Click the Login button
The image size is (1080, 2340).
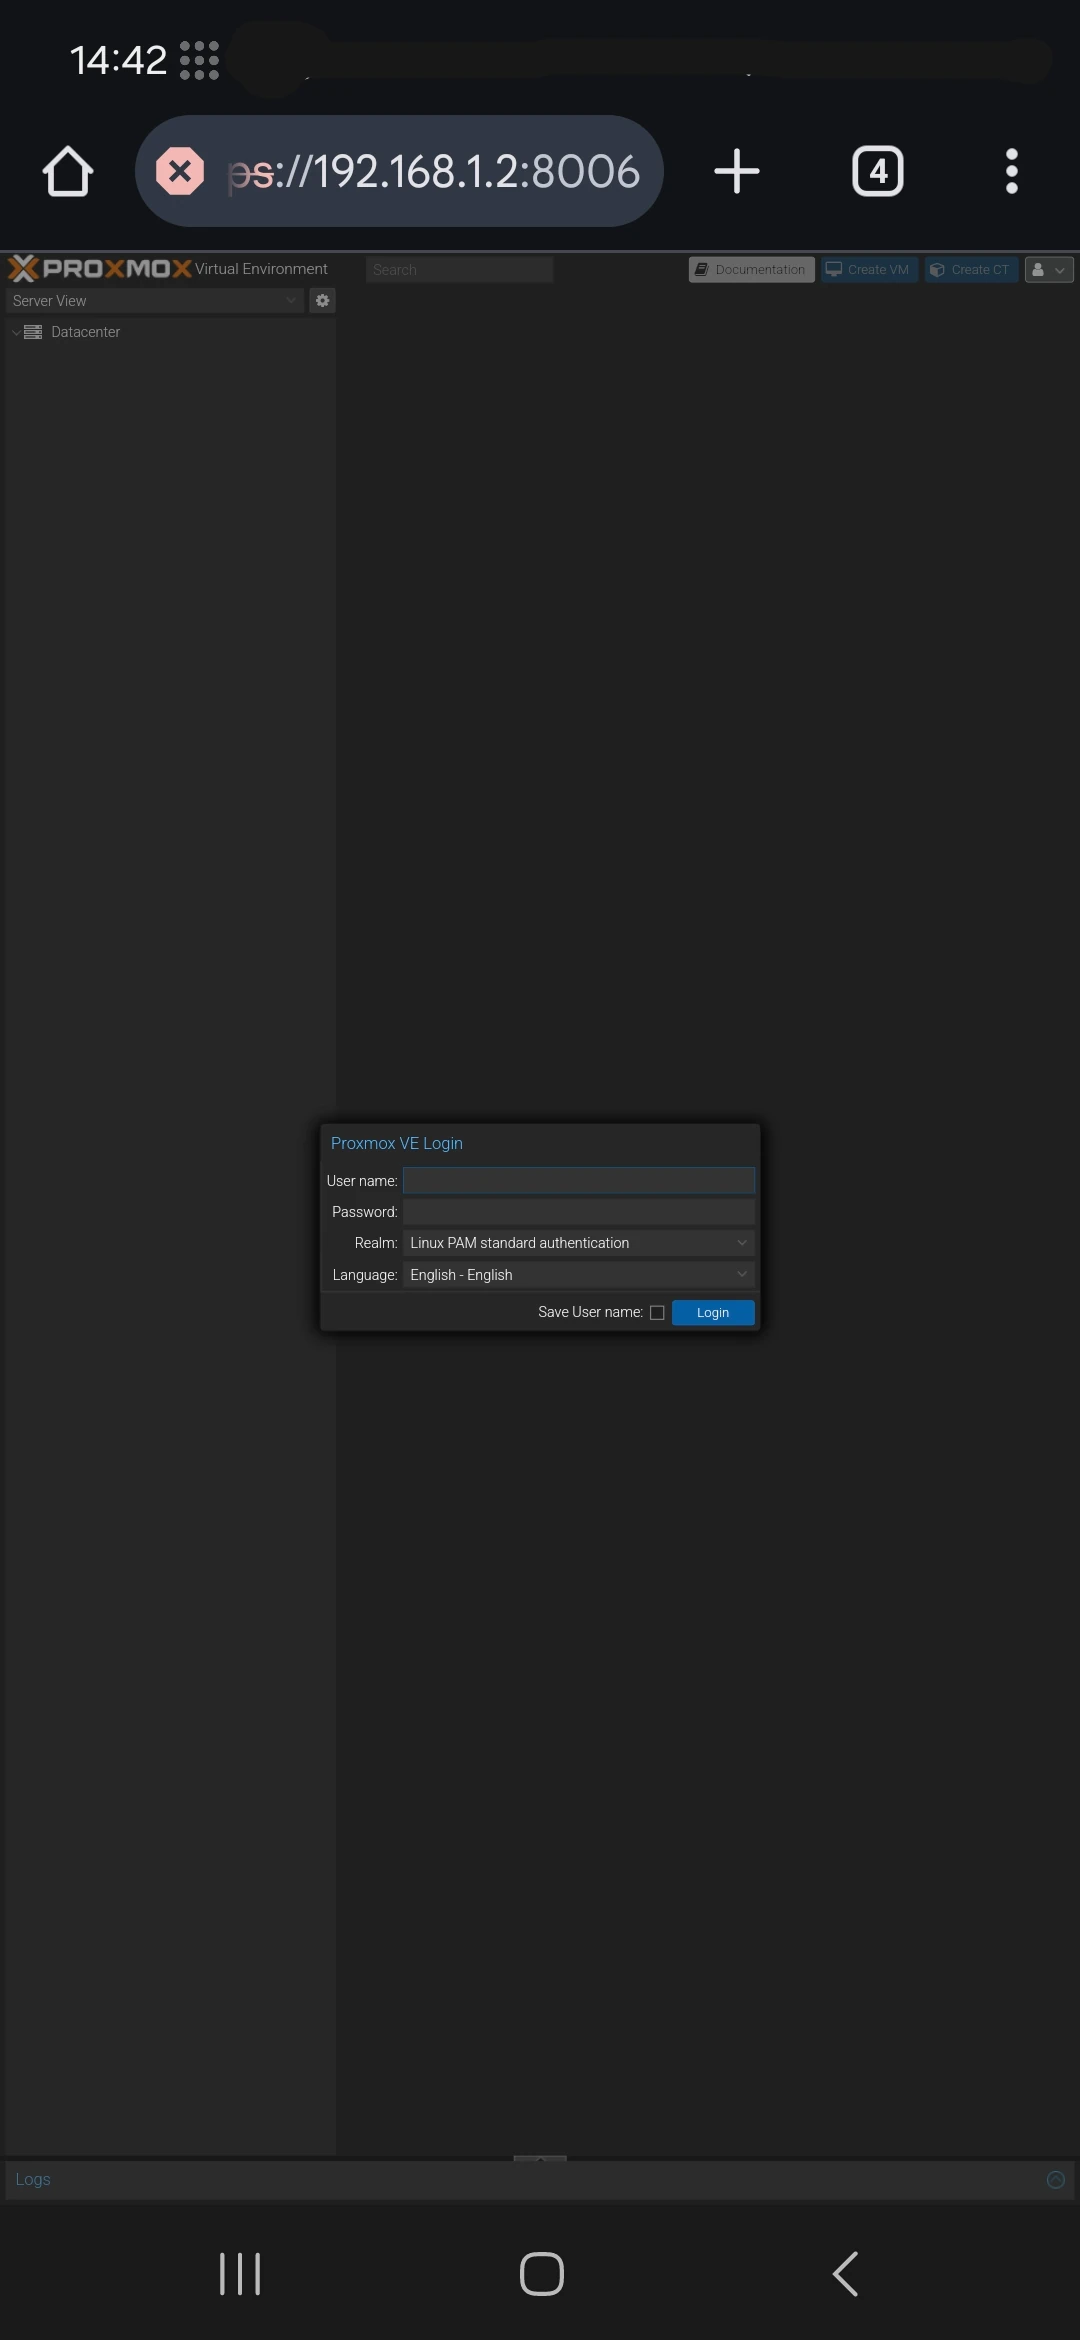coord(713,1312)
